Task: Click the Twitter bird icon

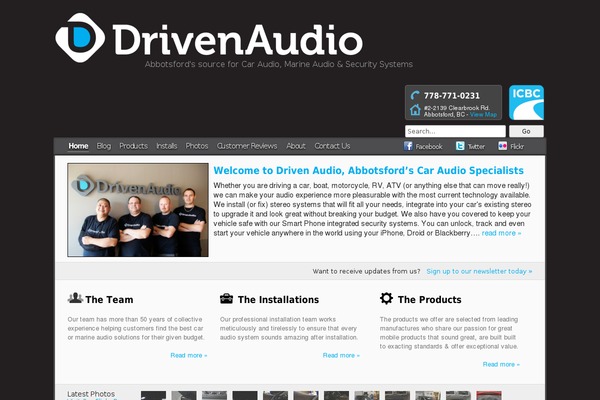Action: pyautogui.click(x=460, y=146)
